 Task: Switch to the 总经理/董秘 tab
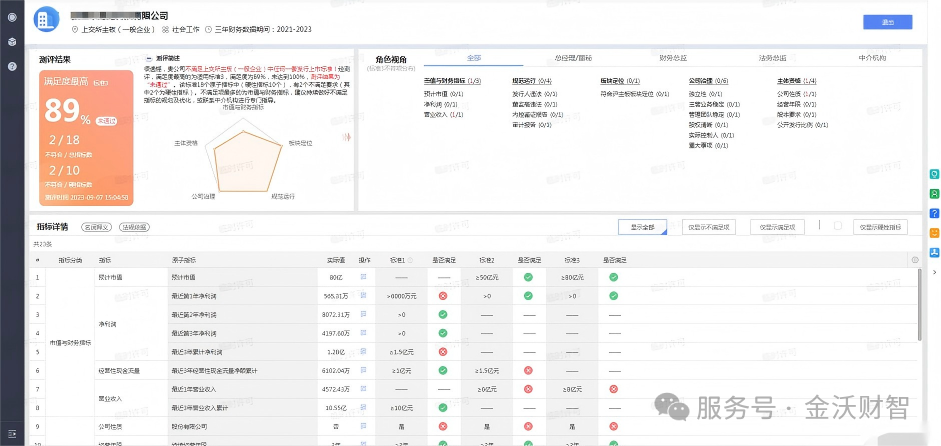(573, 58)
